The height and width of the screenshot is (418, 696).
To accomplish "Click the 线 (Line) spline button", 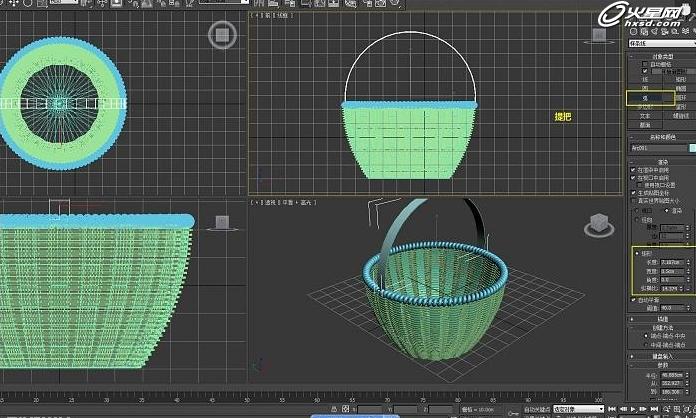I will coord(645,78).
